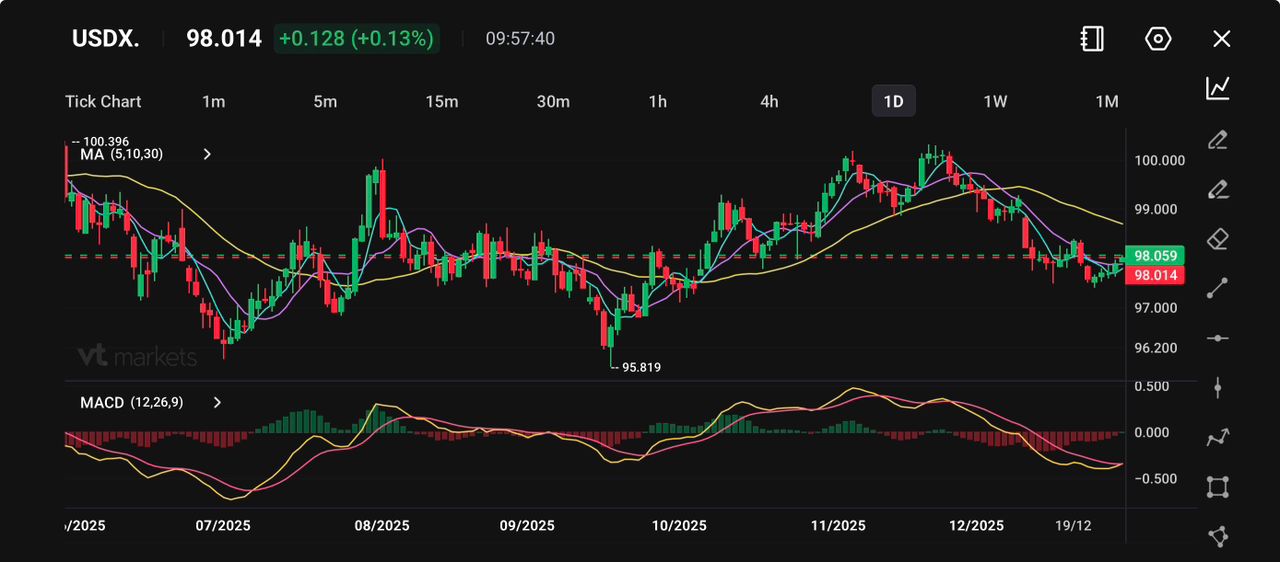
Task: Switch to the 15m timeframe
Action: click(x=441, y=101)
